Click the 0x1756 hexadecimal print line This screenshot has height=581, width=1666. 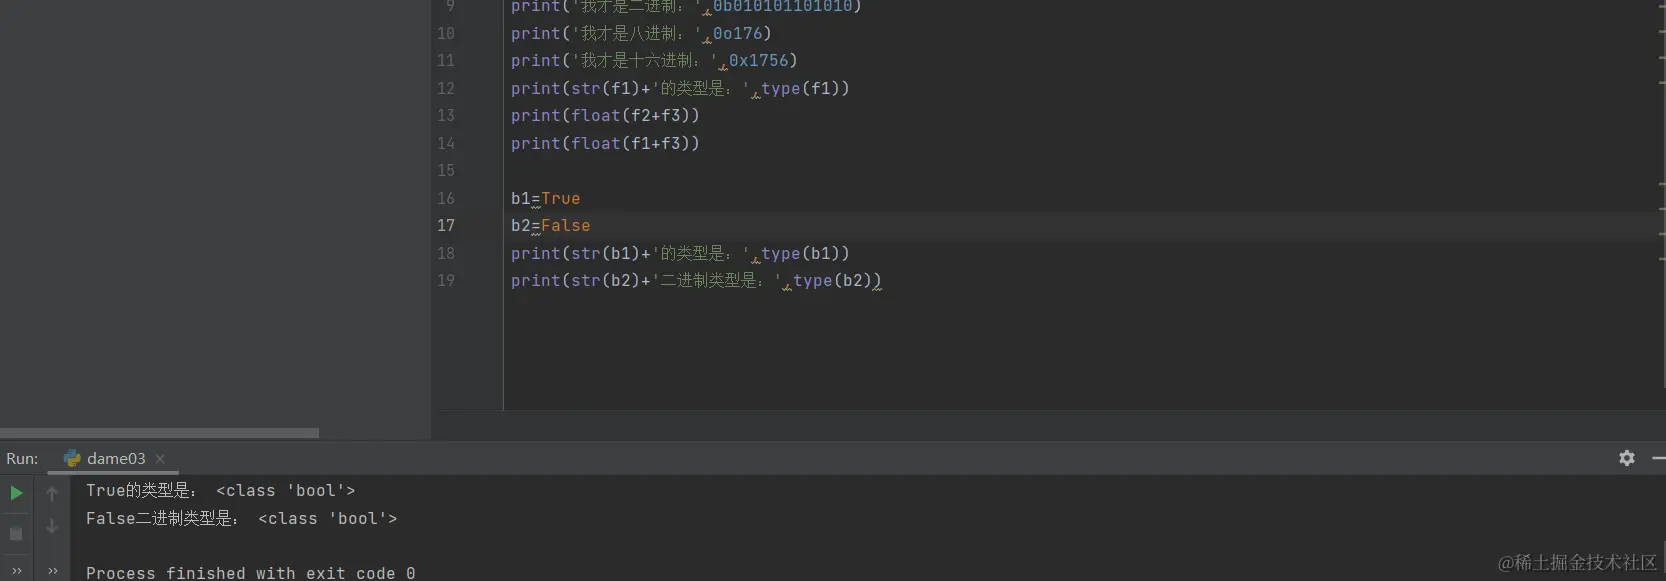coord(654,61)
